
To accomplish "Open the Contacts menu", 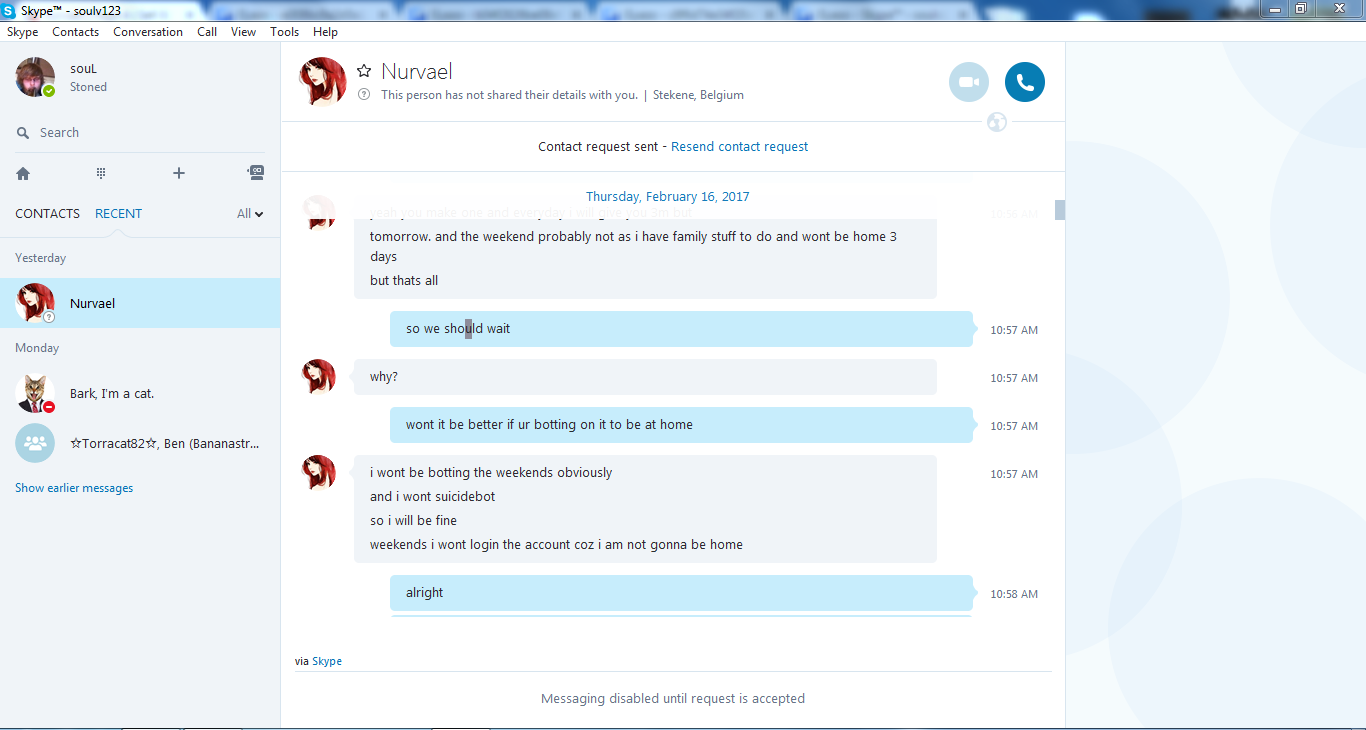I will coord(76,32).
